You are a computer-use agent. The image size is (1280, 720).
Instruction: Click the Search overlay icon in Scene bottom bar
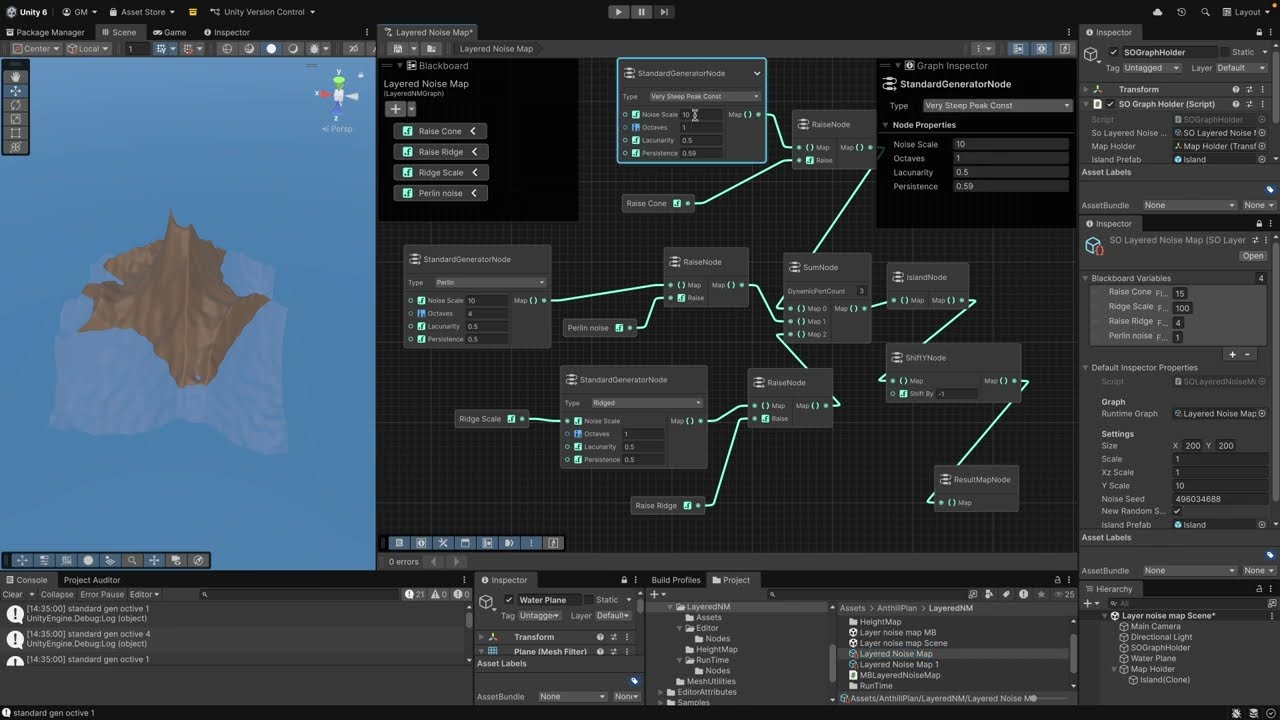[x=132, y=560]
